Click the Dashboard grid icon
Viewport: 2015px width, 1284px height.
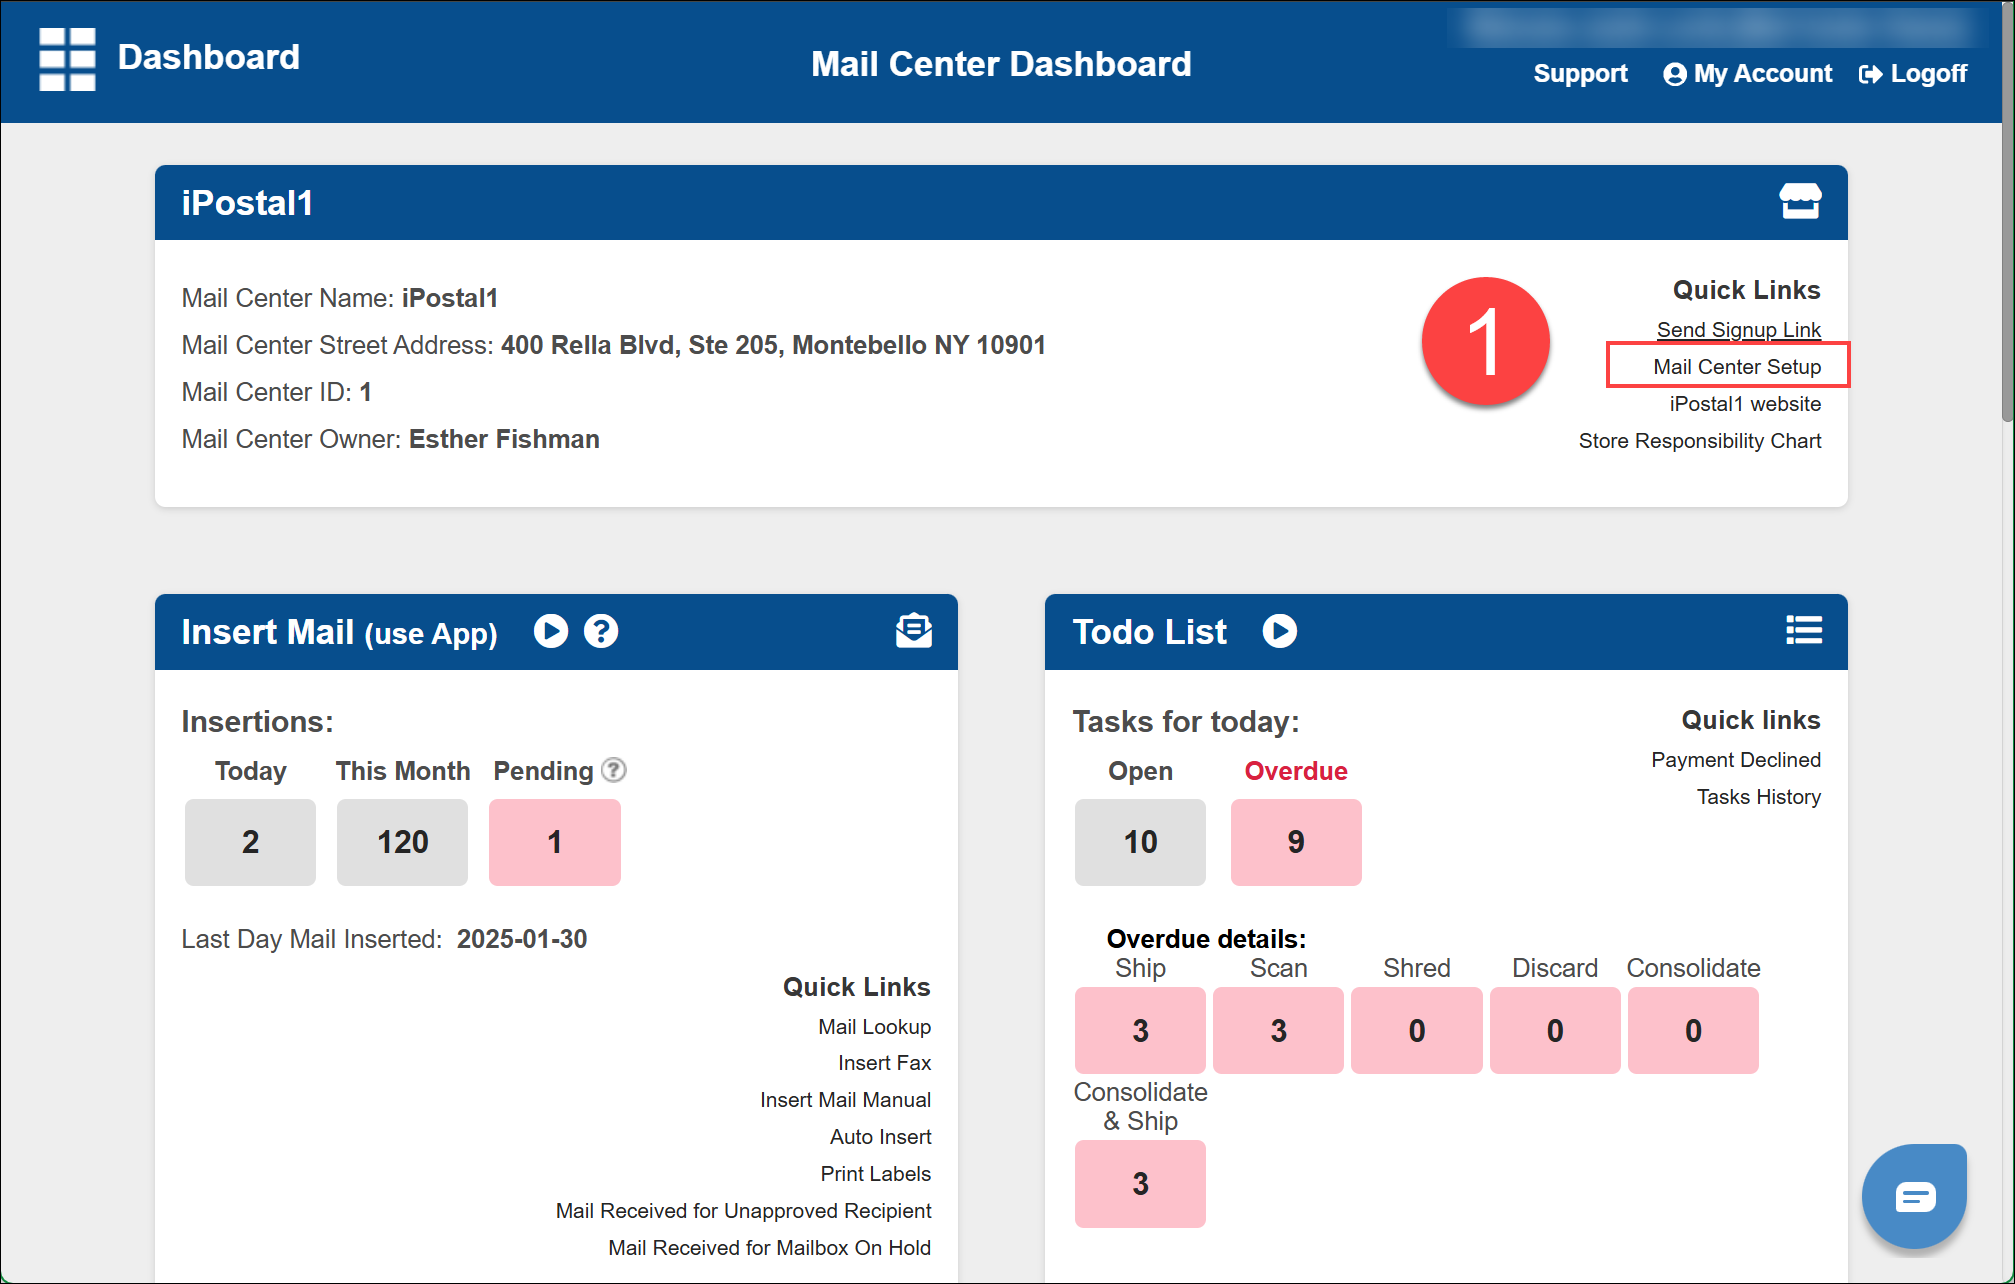67,59
